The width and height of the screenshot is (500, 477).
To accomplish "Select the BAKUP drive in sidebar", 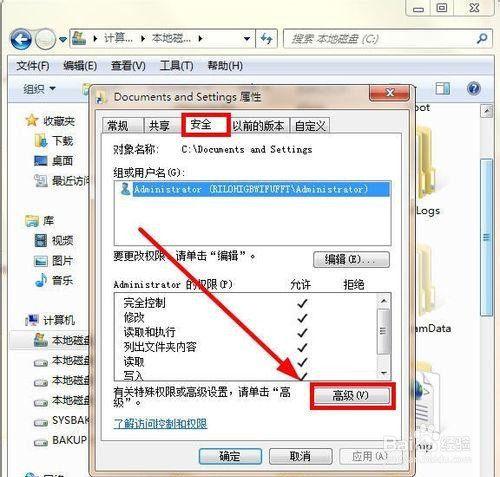I will (61, 440).
